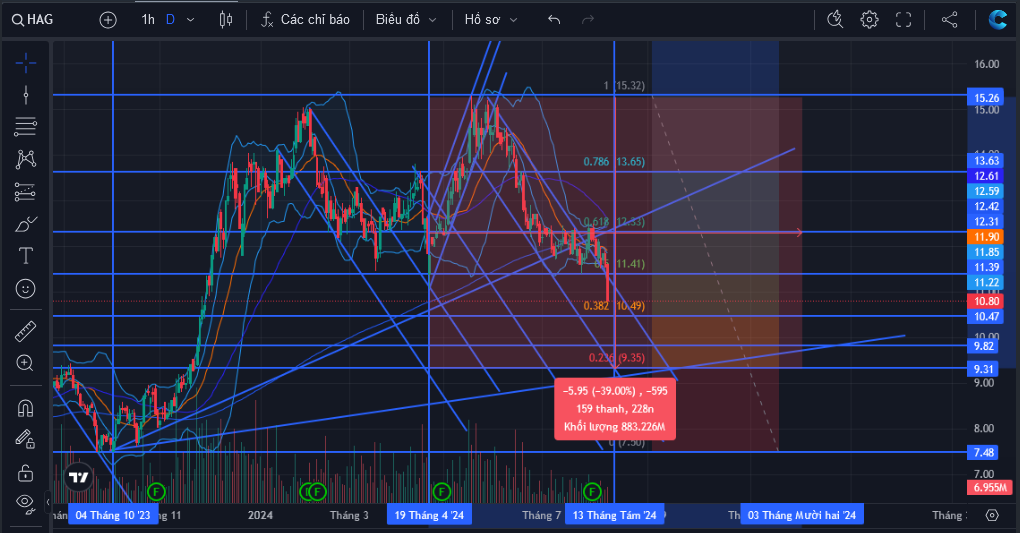This screenshot has height=533, width=1020.
Task: Click the 7.48 price label
Action: (x=984, y=452)
